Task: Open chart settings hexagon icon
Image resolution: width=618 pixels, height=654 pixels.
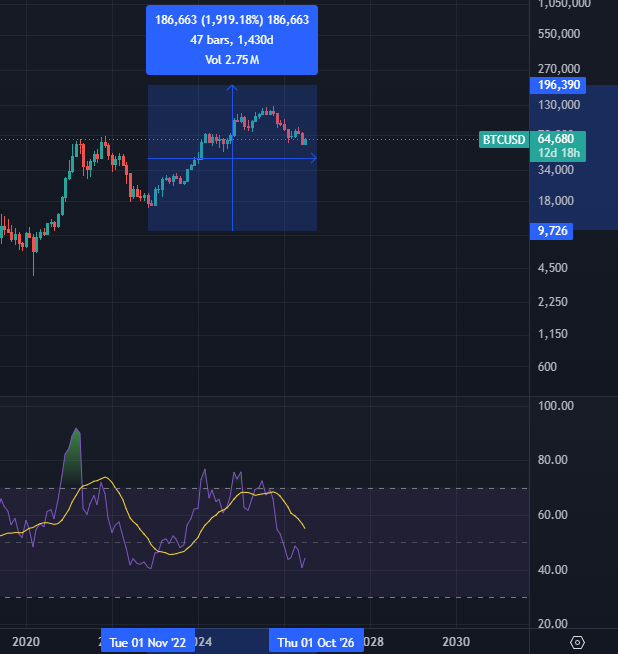Action: (x=577, y=642)
